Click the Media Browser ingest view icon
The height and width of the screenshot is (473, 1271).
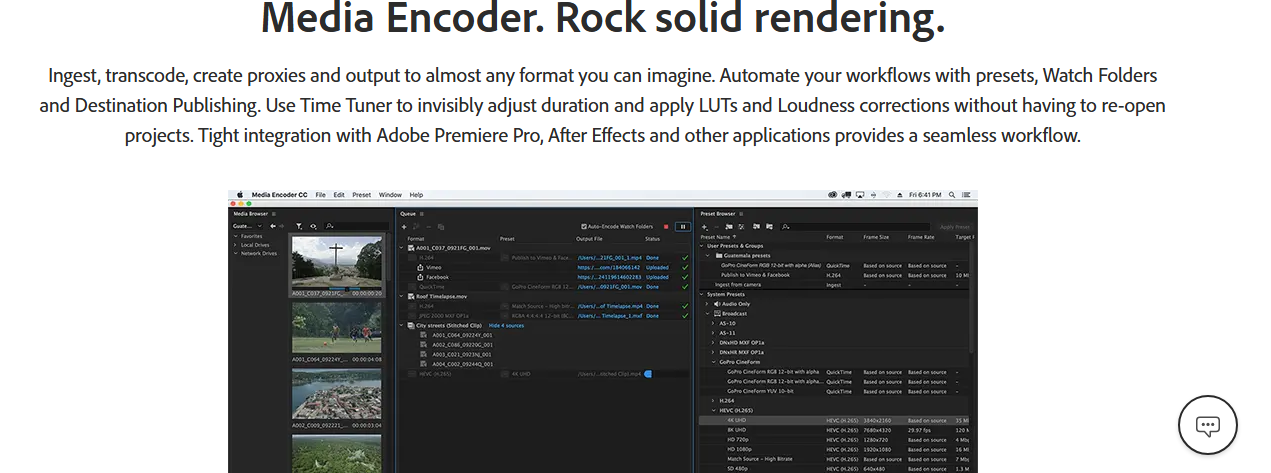click(x=313, y=226)
